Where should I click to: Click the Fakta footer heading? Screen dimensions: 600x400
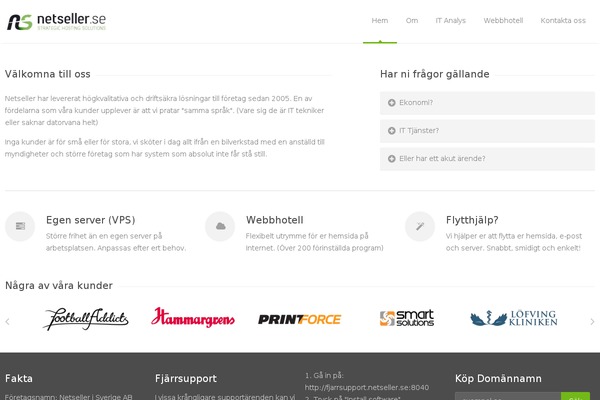point(19,379)
